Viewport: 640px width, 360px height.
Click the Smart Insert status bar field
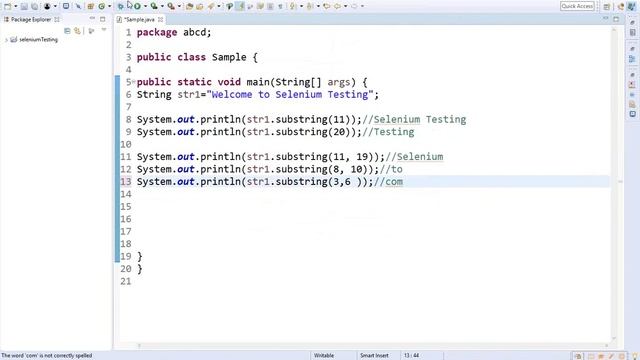click(x=374, y=356)
